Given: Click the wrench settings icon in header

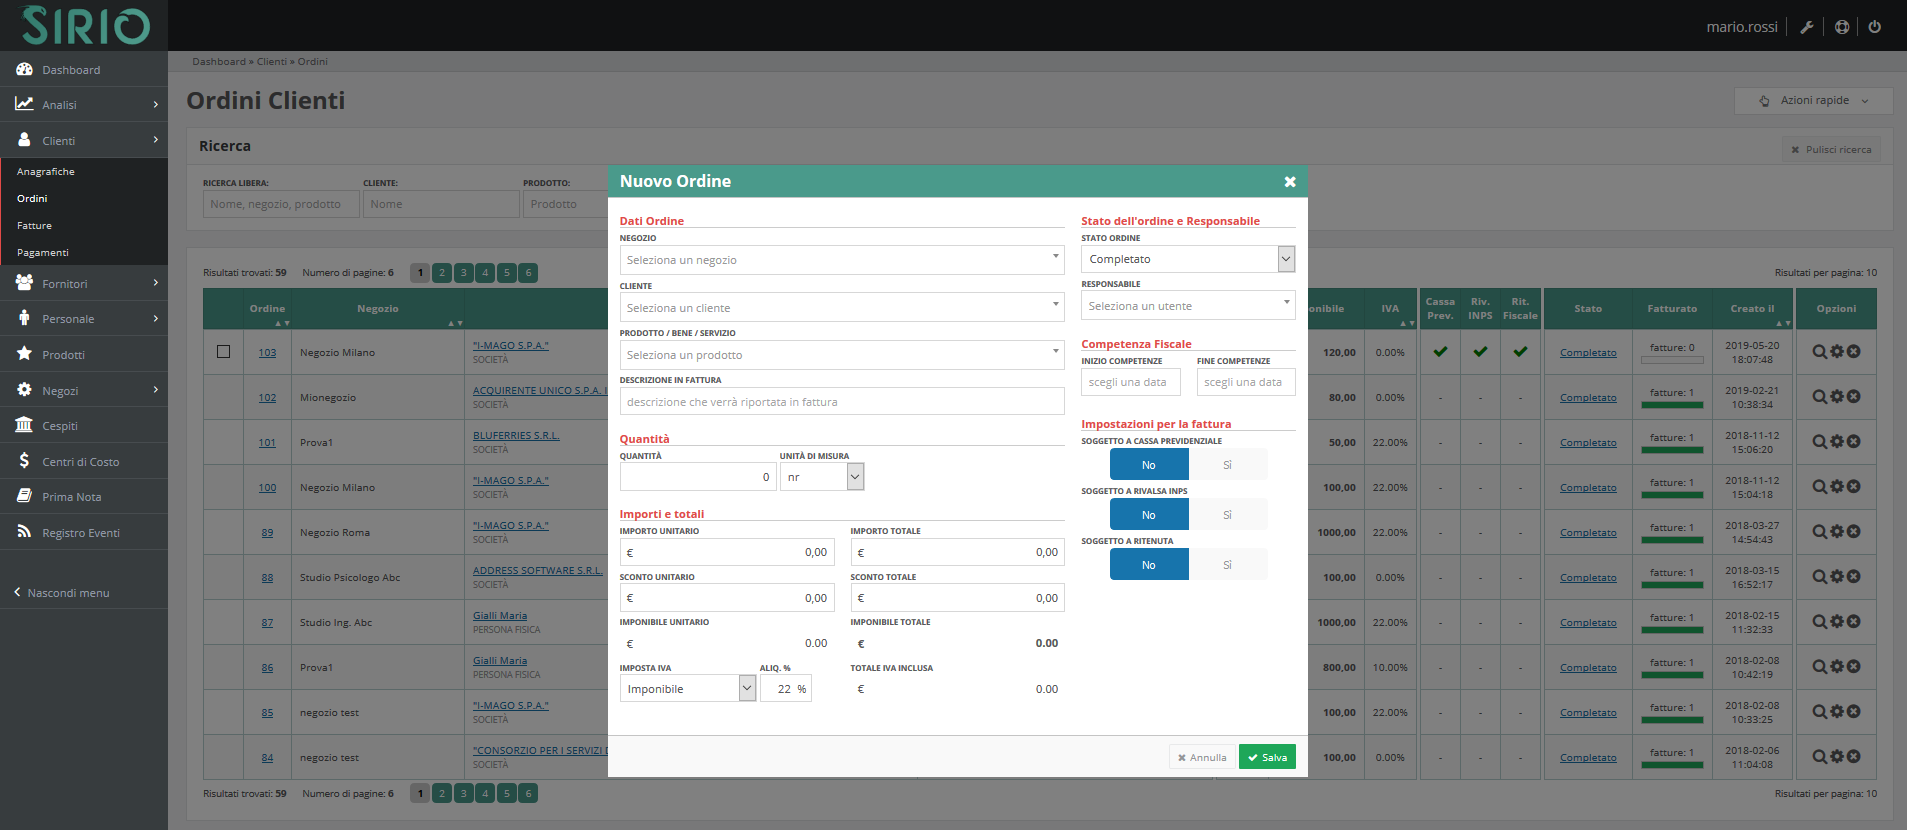Looking at the screenshot, I should tap(1806, 27).
